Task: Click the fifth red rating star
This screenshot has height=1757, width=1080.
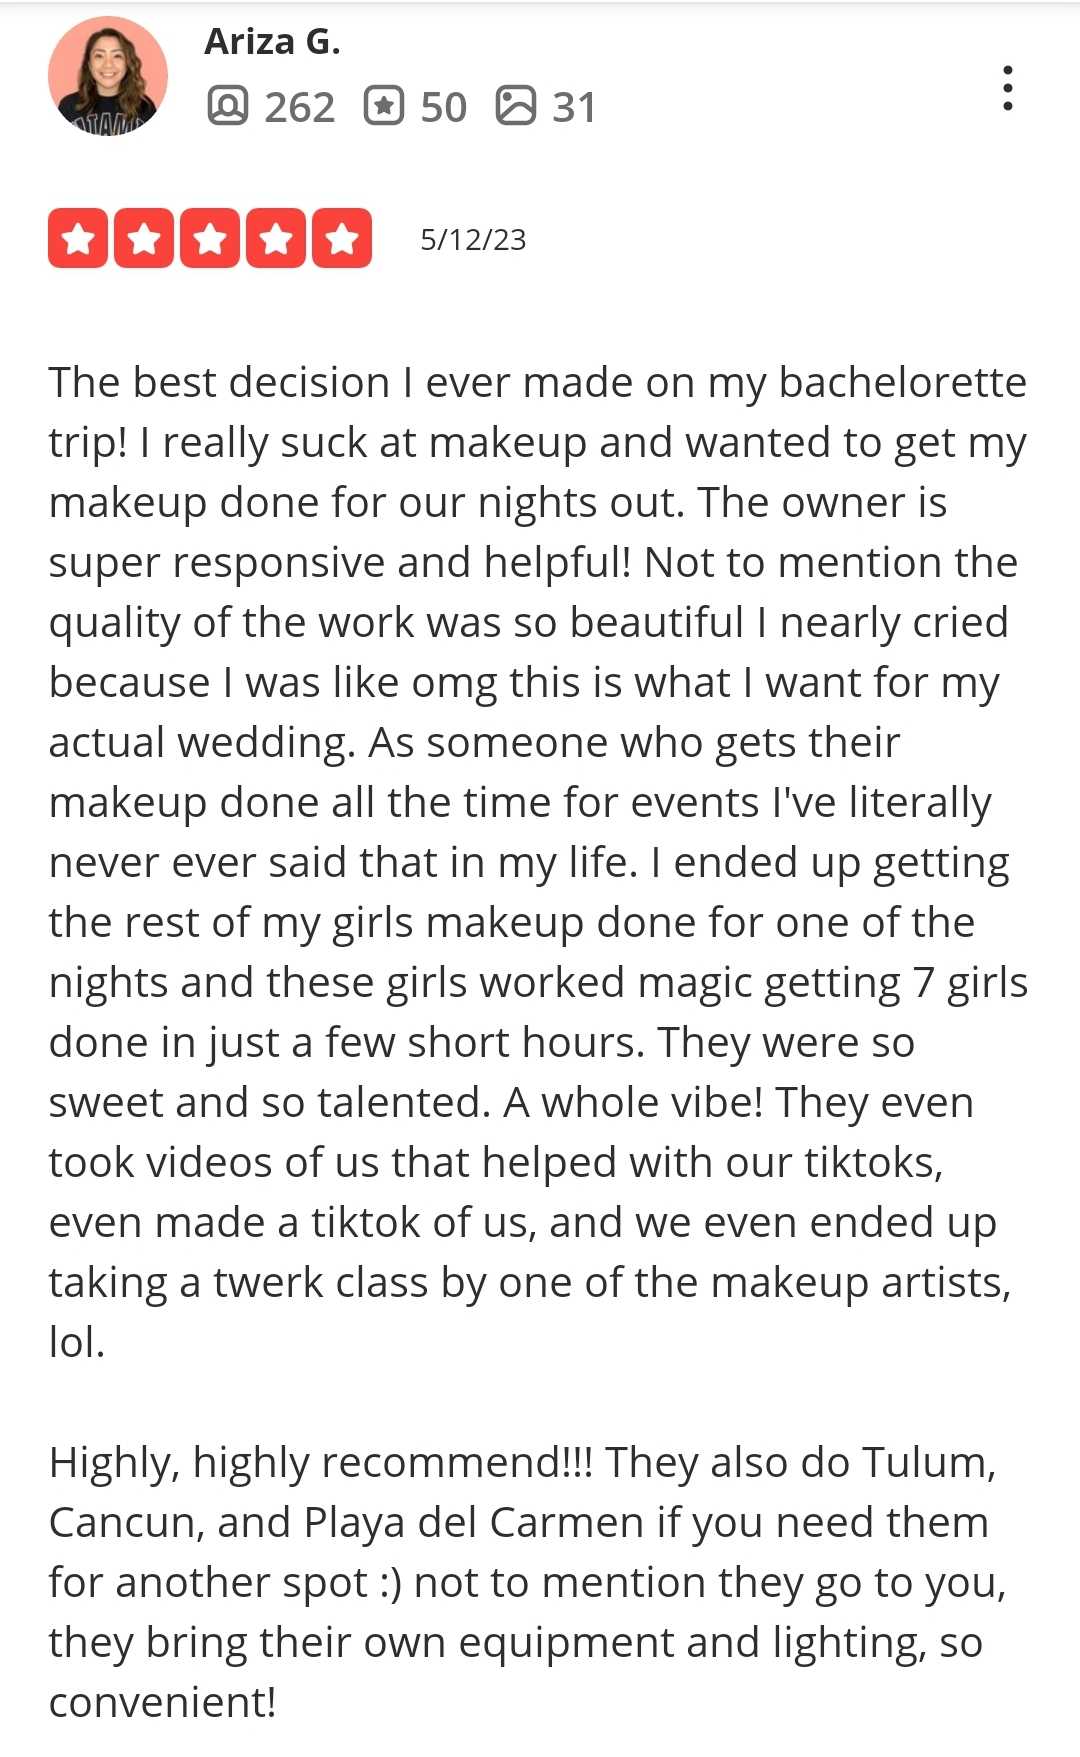Action: (x=342, y=238)
